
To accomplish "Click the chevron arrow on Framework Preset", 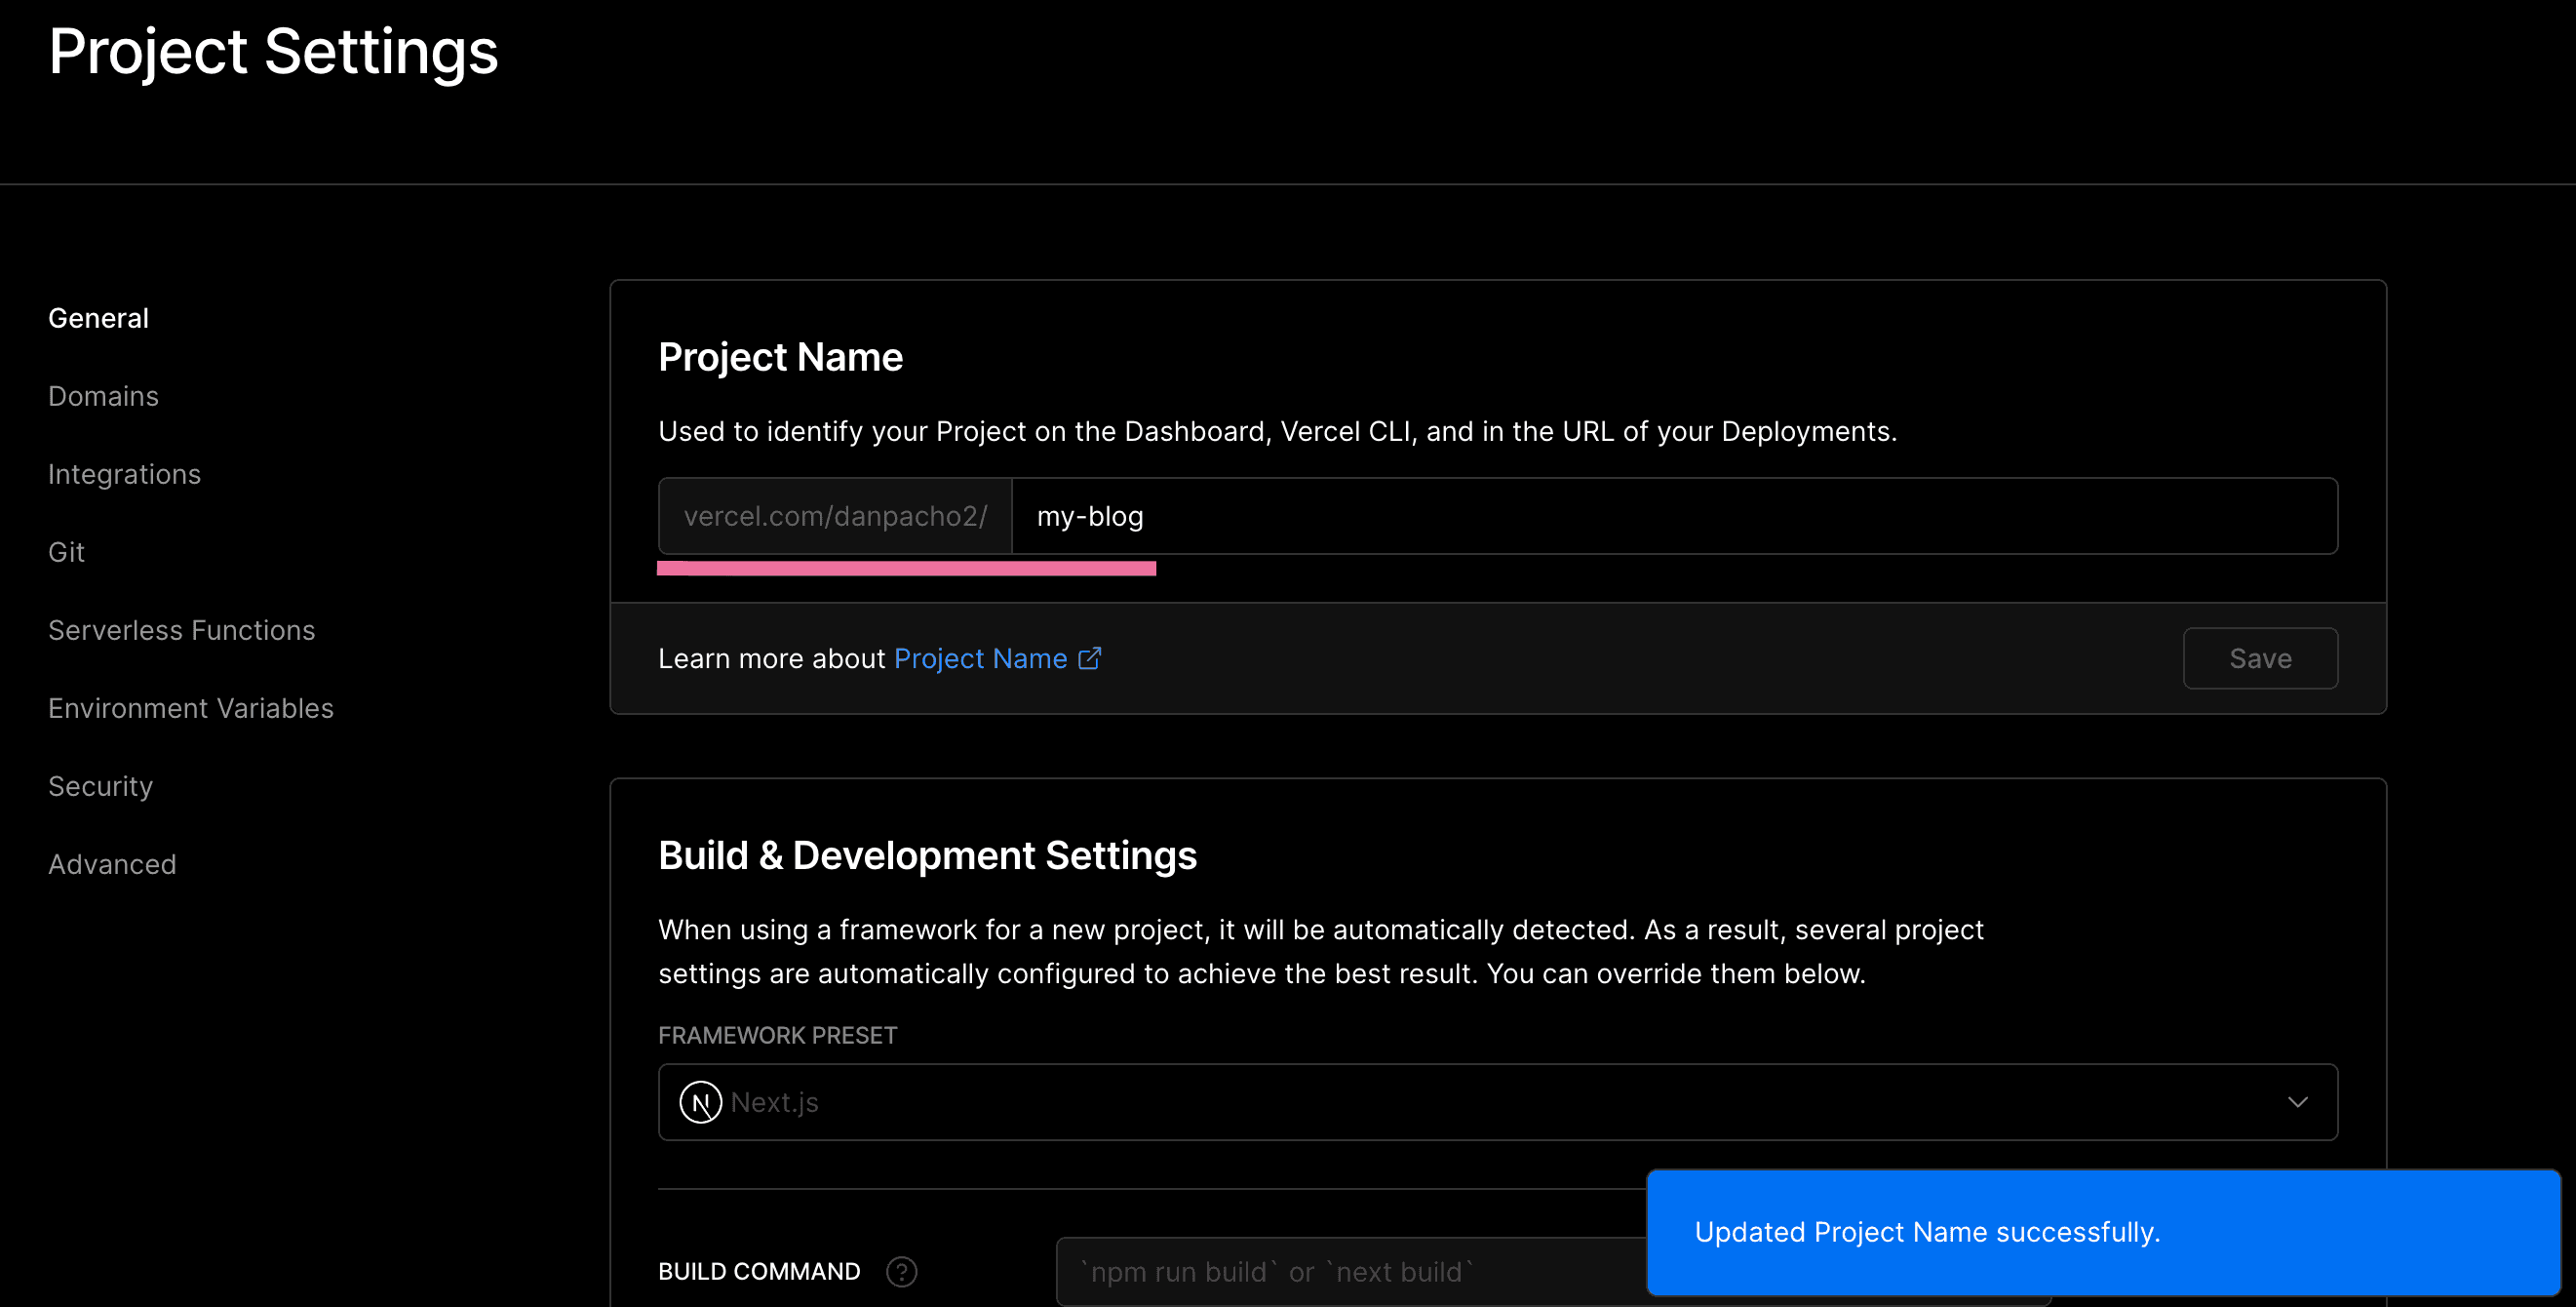I will click(2297, 1102).
